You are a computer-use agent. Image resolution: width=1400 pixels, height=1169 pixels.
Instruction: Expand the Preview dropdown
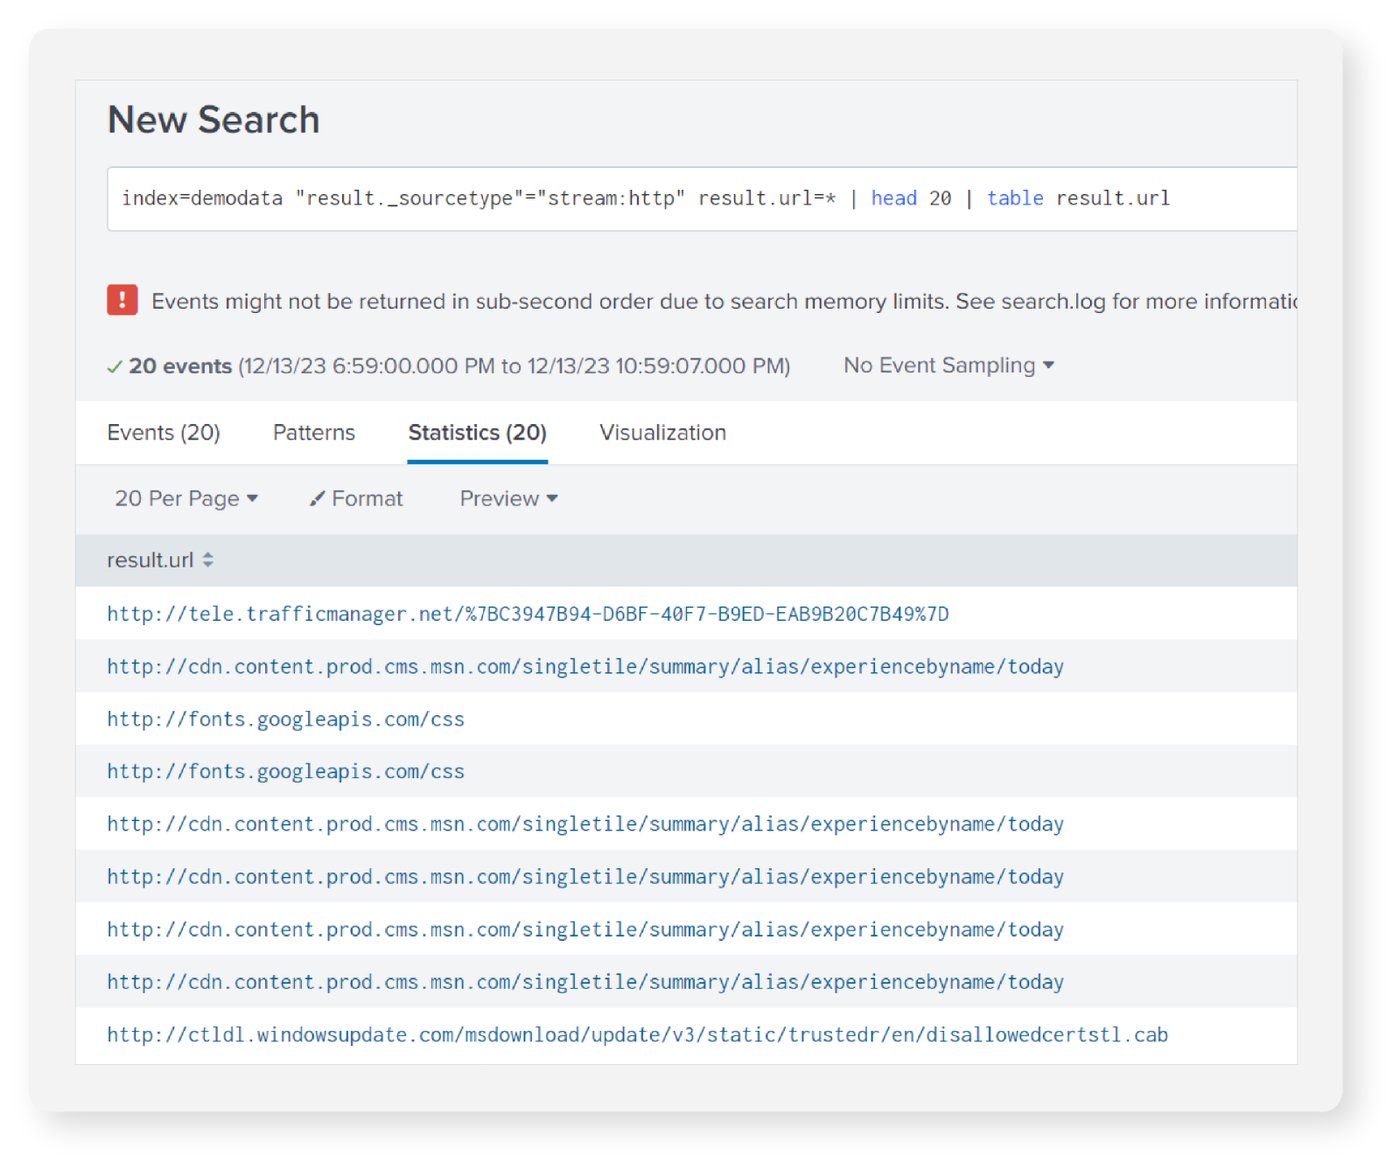(508, 498)
